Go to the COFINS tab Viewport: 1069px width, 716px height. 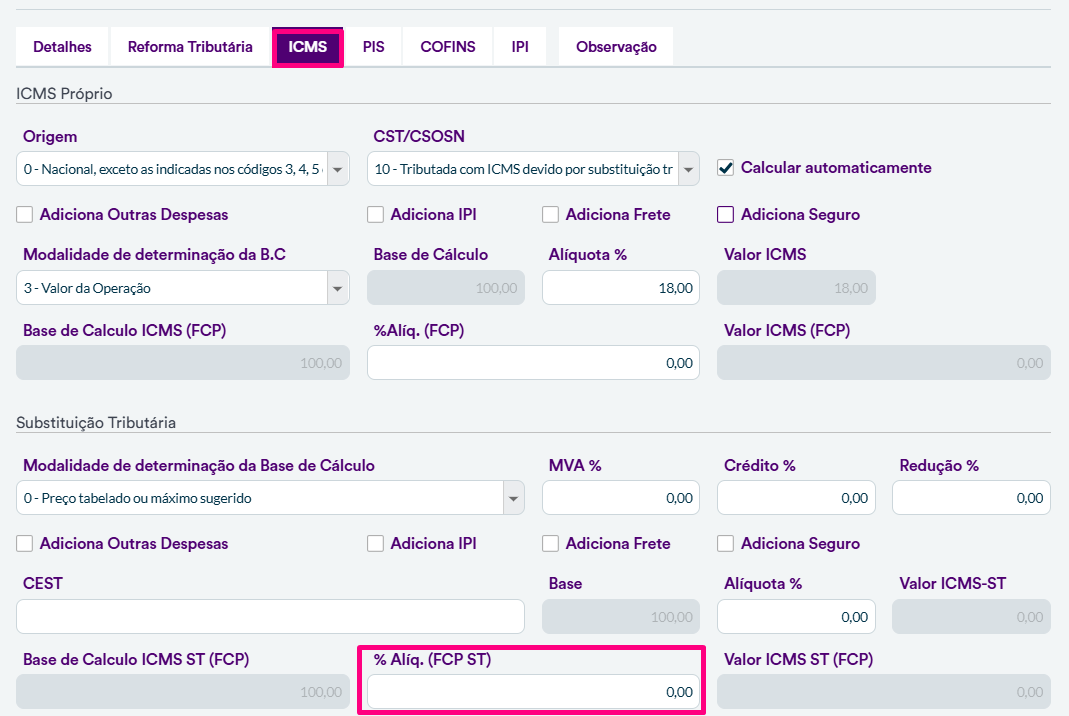pyautogui.click(x=447, y=47)
